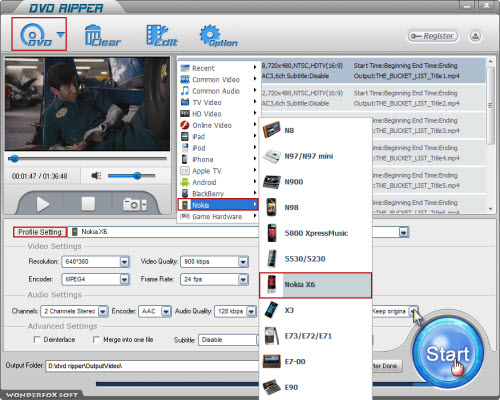Viewport: 500px width, 400px height.
Task: Click the Register key button
Action: 432,36
